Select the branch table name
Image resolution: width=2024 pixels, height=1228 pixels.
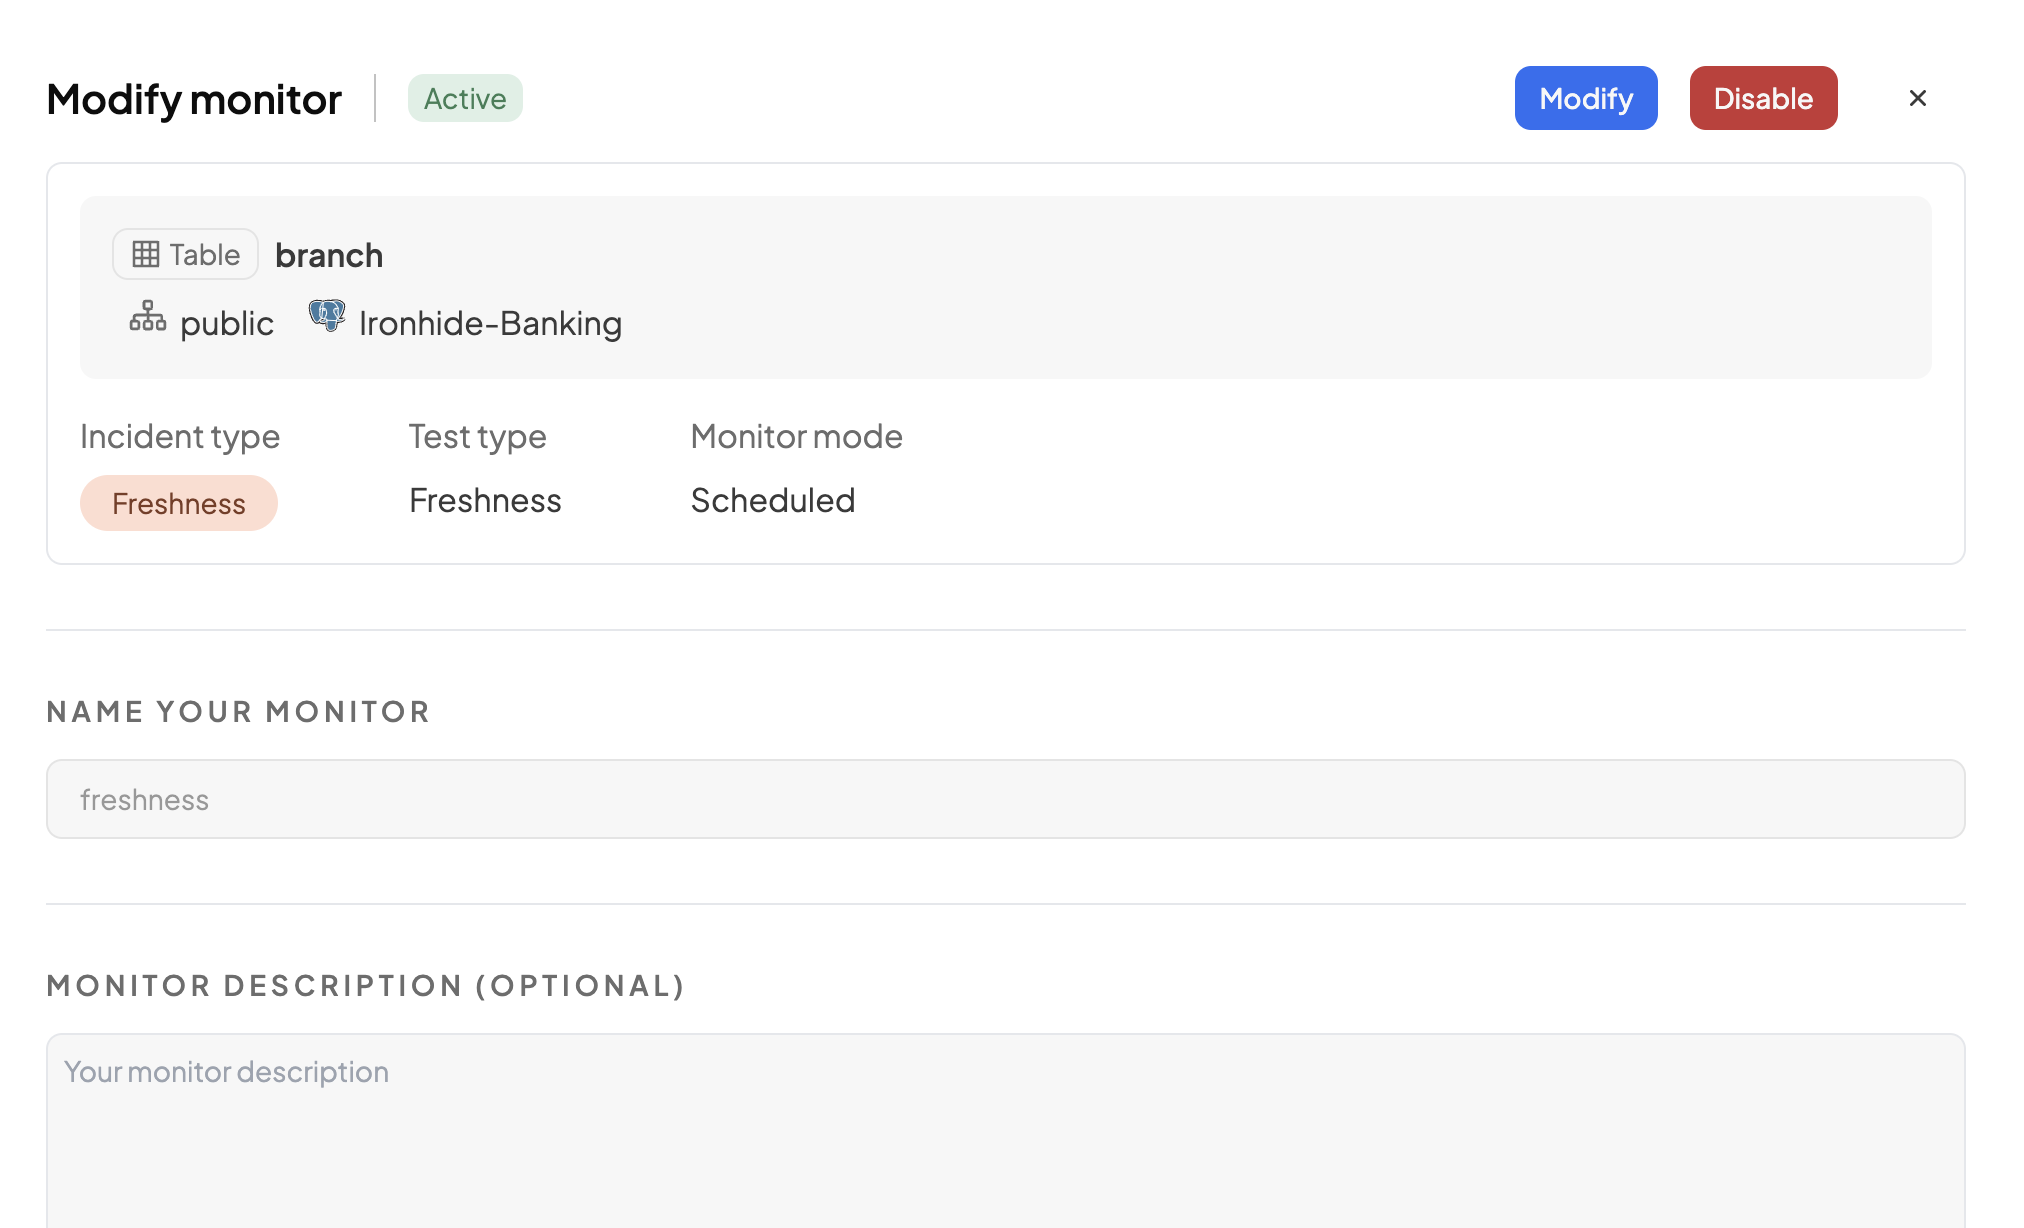[329, 256]
